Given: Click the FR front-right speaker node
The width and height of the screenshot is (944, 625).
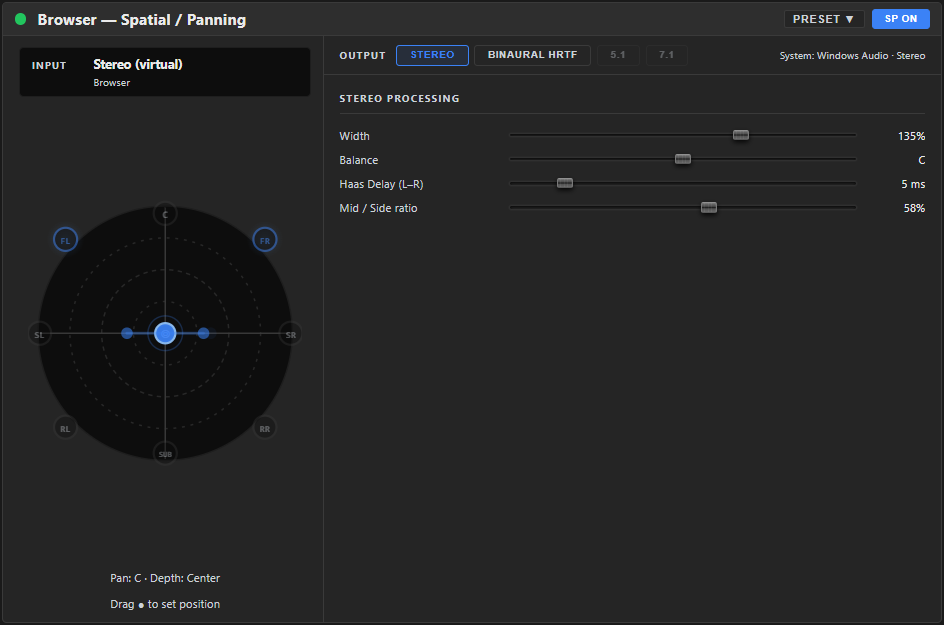Looking at the screenshot, I should point(265,240).
